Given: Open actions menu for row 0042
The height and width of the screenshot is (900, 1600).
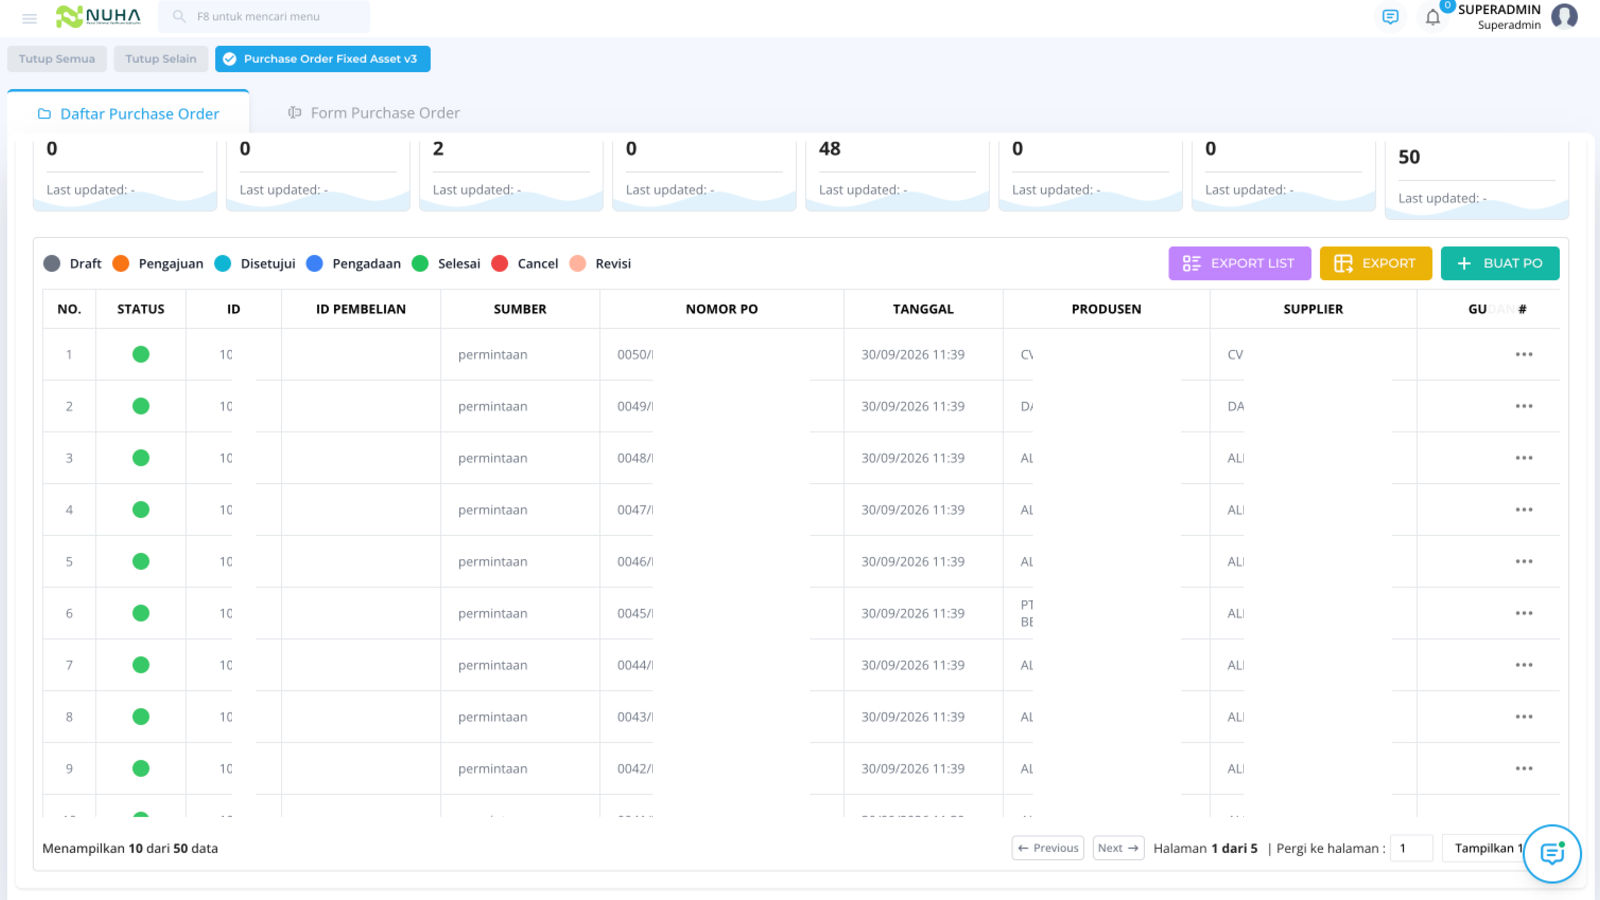Looking at the screenshot, I should (x=1524, y=769).
